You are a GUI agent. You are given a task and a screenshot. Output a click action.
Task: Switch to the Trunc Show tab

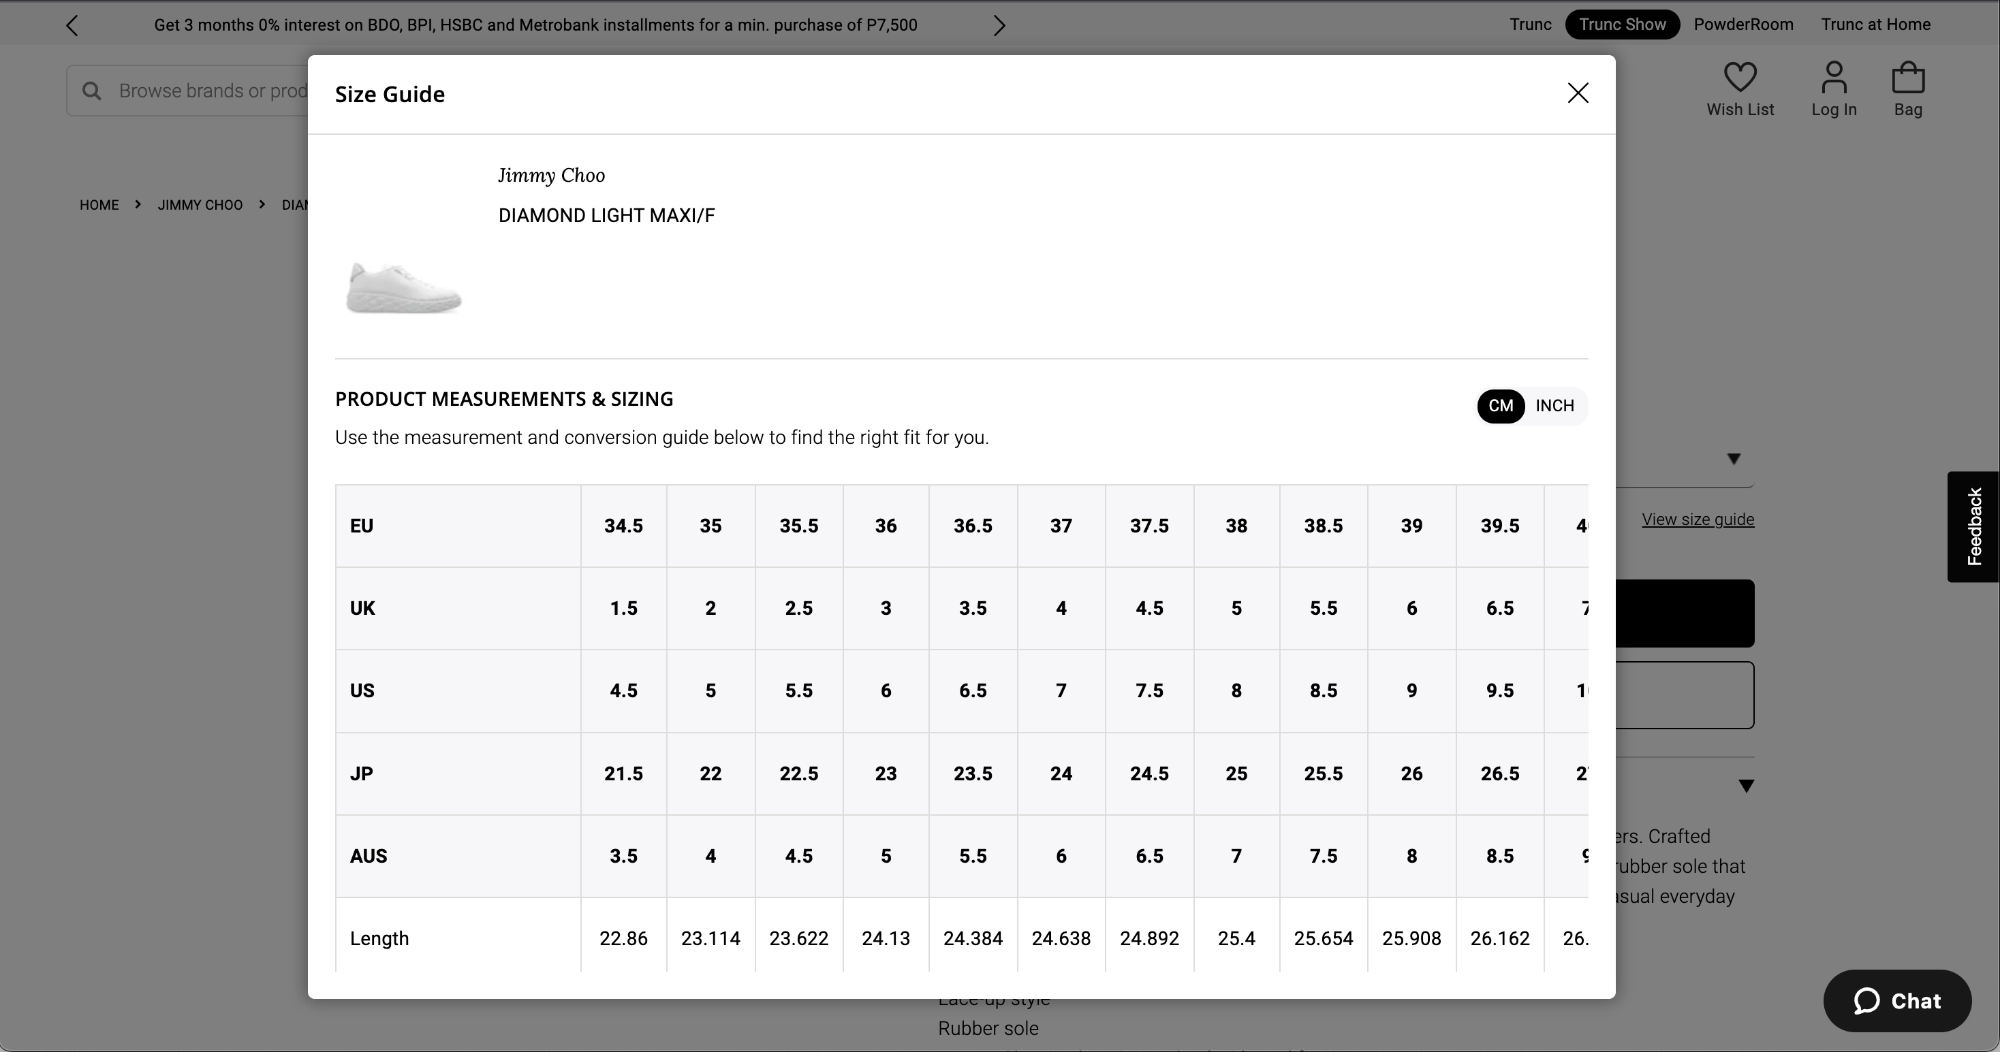(x=1622, y=24)
